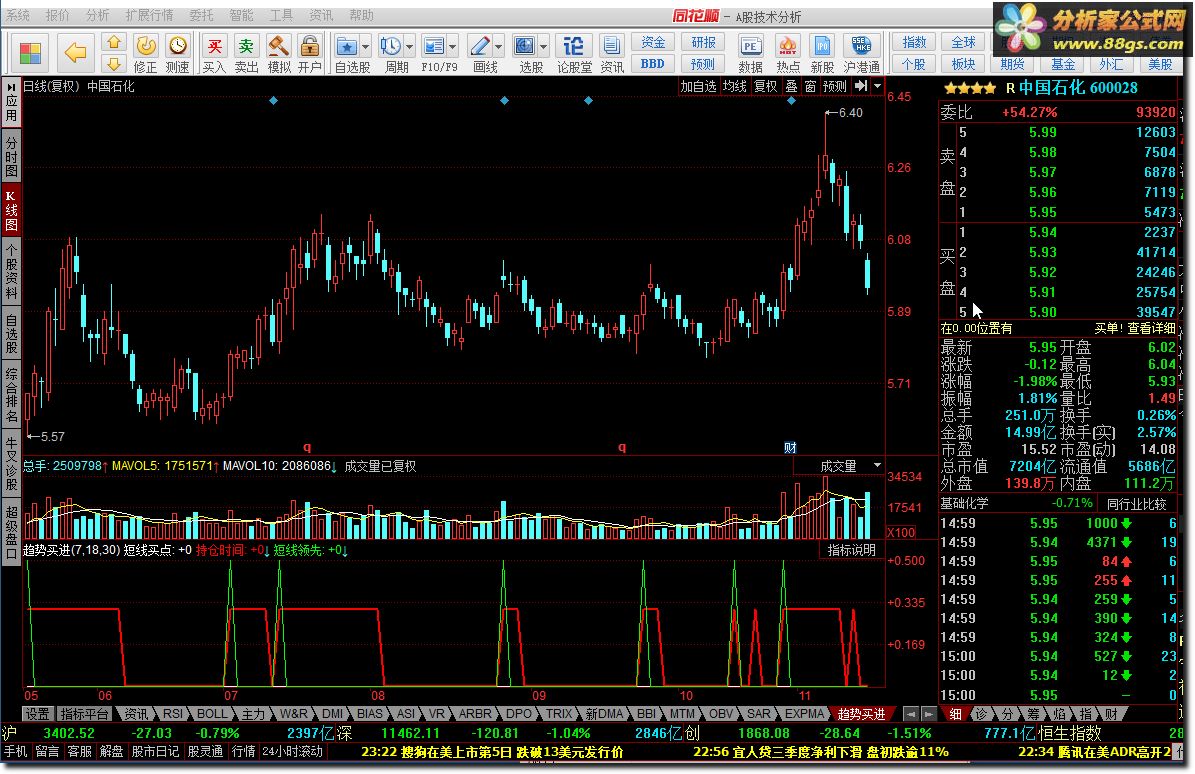Click the left scroll arrow beside indicator tabs
The image size is (1195, 774).
coord(911,714)
